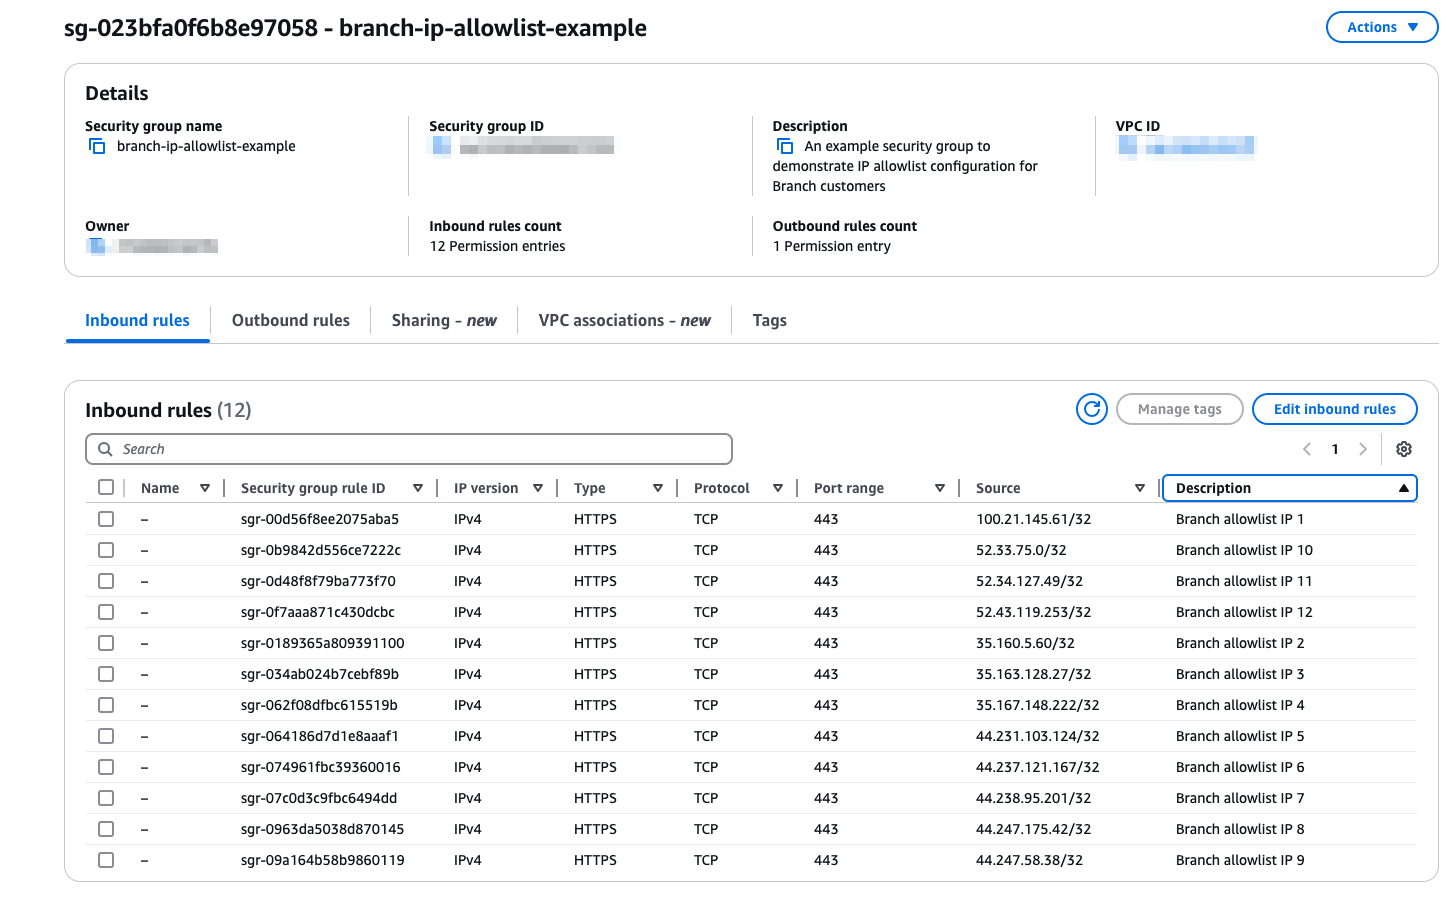1453x898 pixels.
Task: Switch to Tags tab
Action: click(770, 320)
